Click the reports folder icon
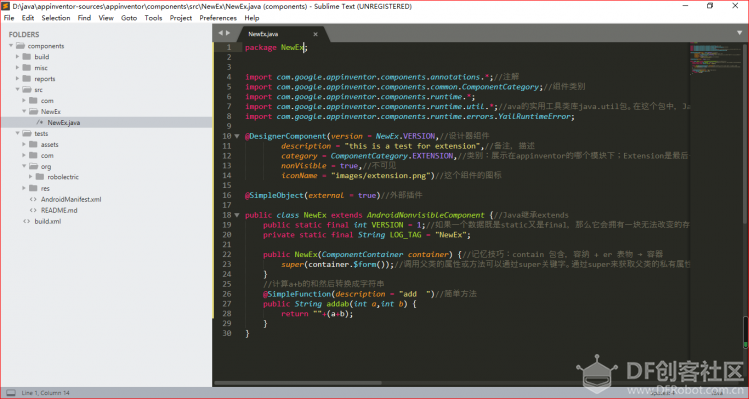749x399 pixels. tap(27, 78)
